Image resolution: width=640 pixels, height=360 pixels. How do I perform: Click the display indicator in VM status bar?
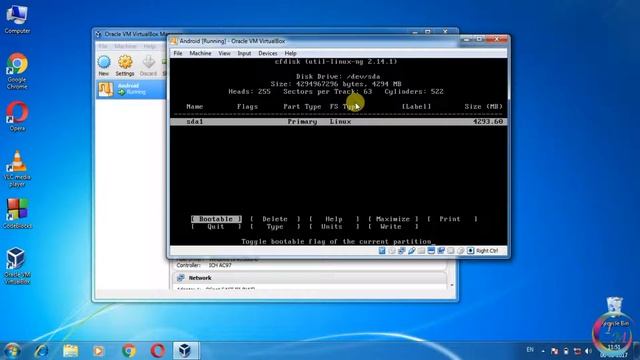tap(431, 251)
